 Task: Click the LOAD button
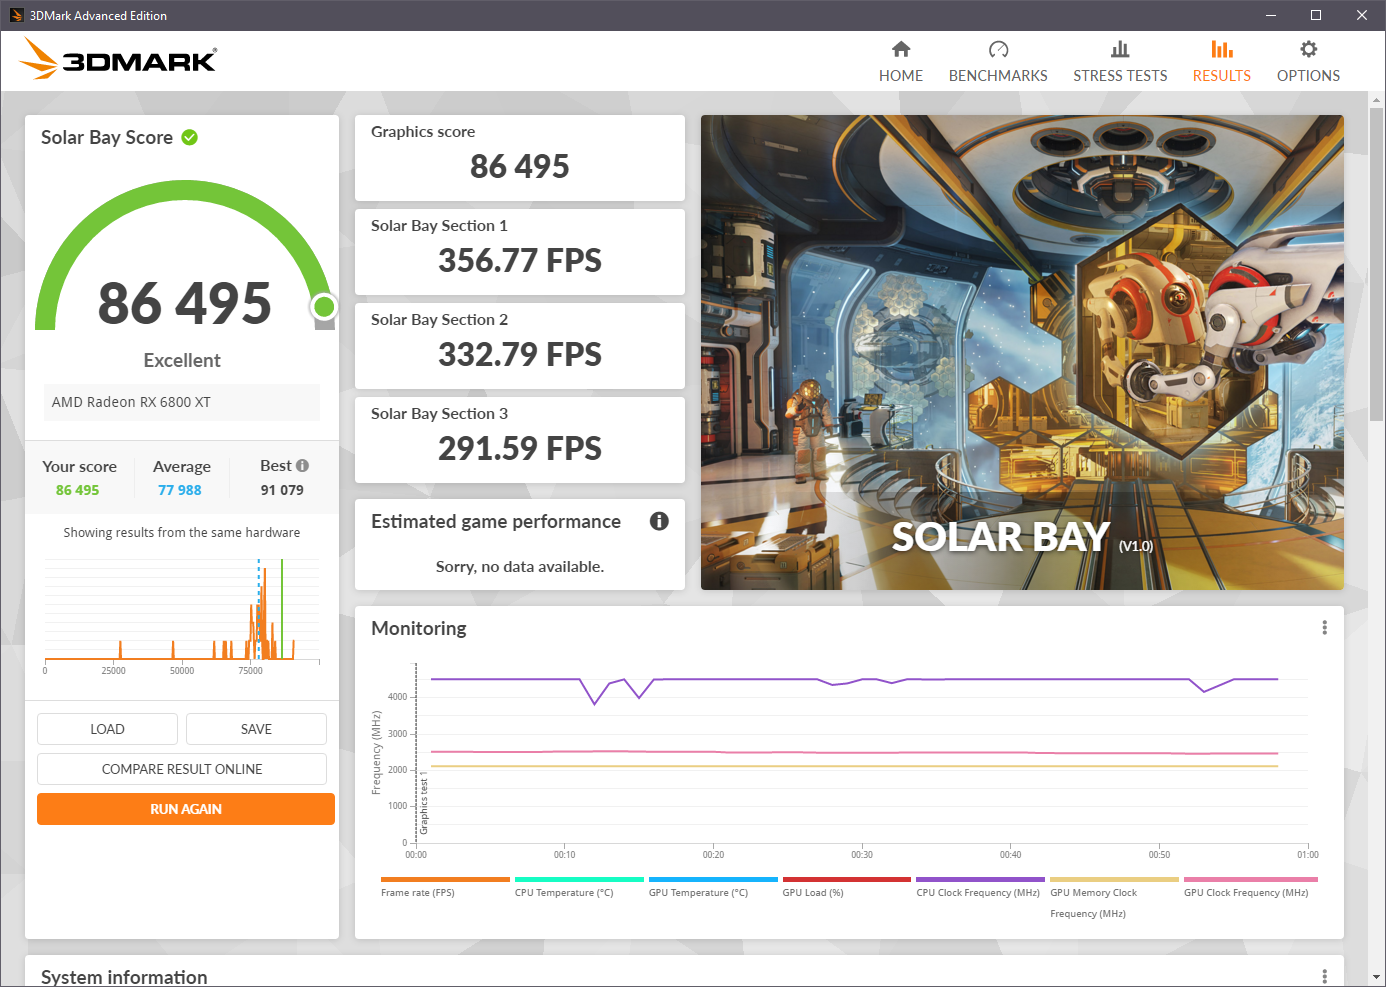click(107, 729)
